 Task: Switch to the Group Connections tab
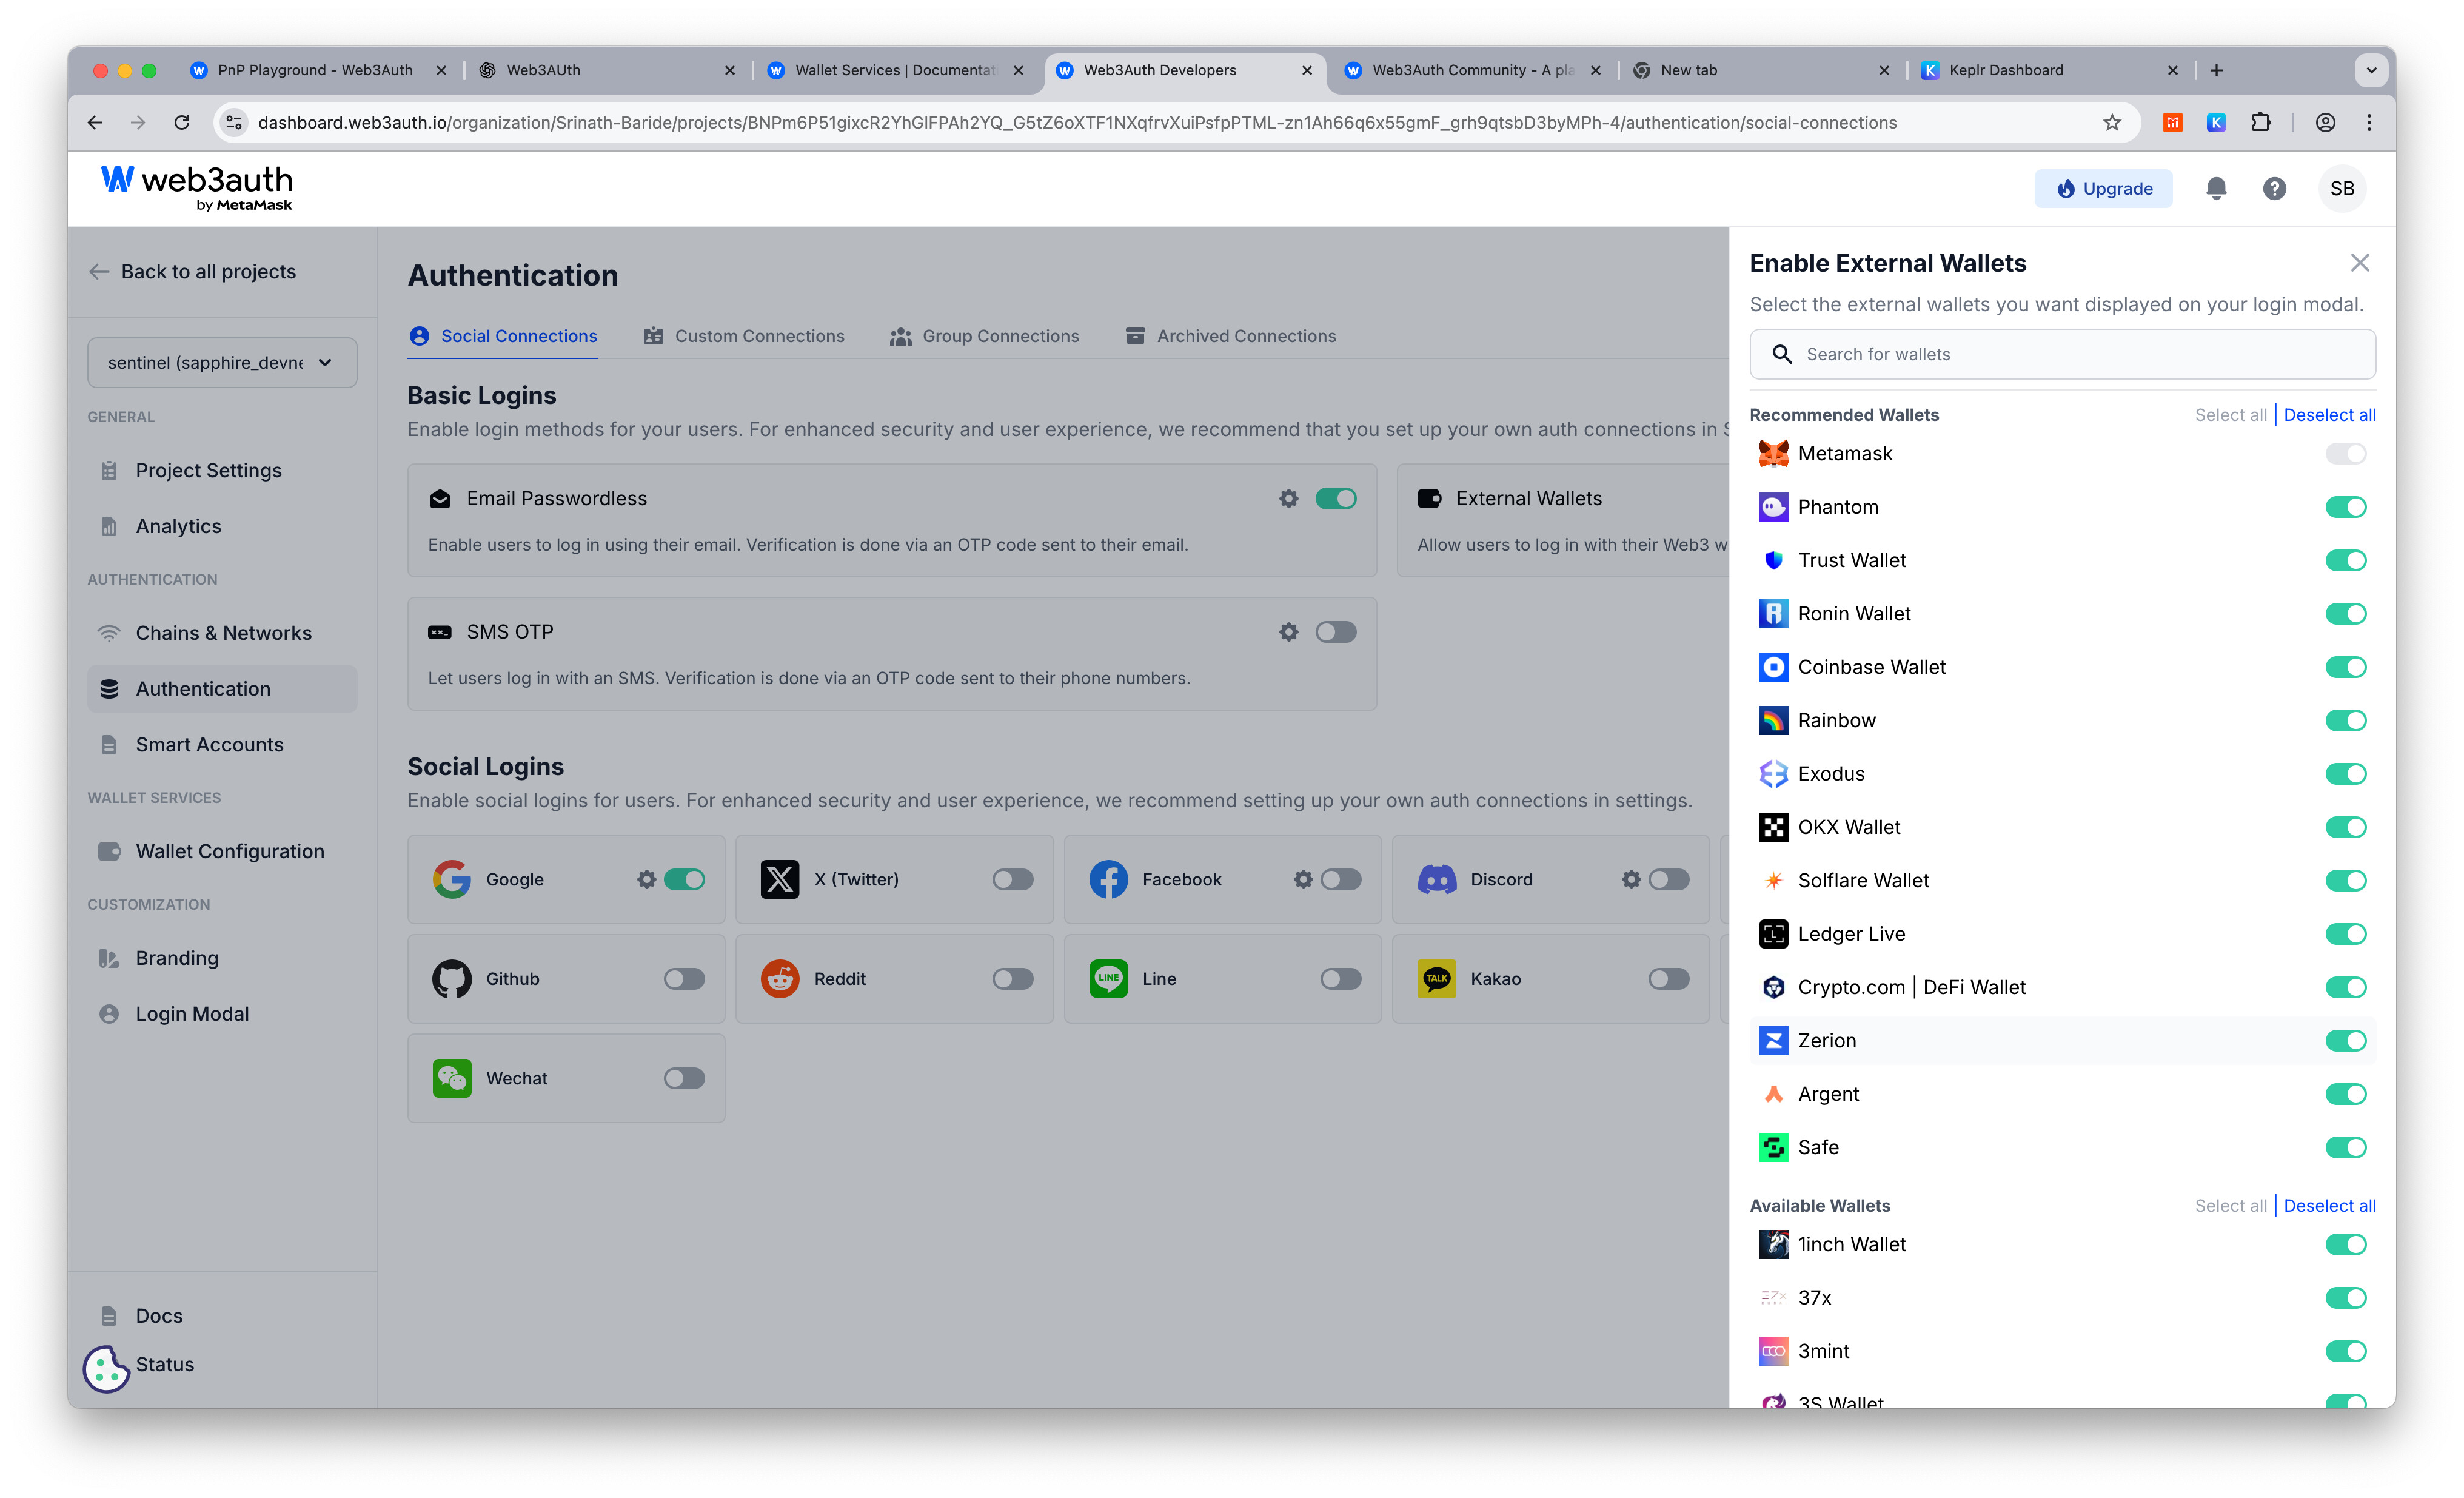984,336
